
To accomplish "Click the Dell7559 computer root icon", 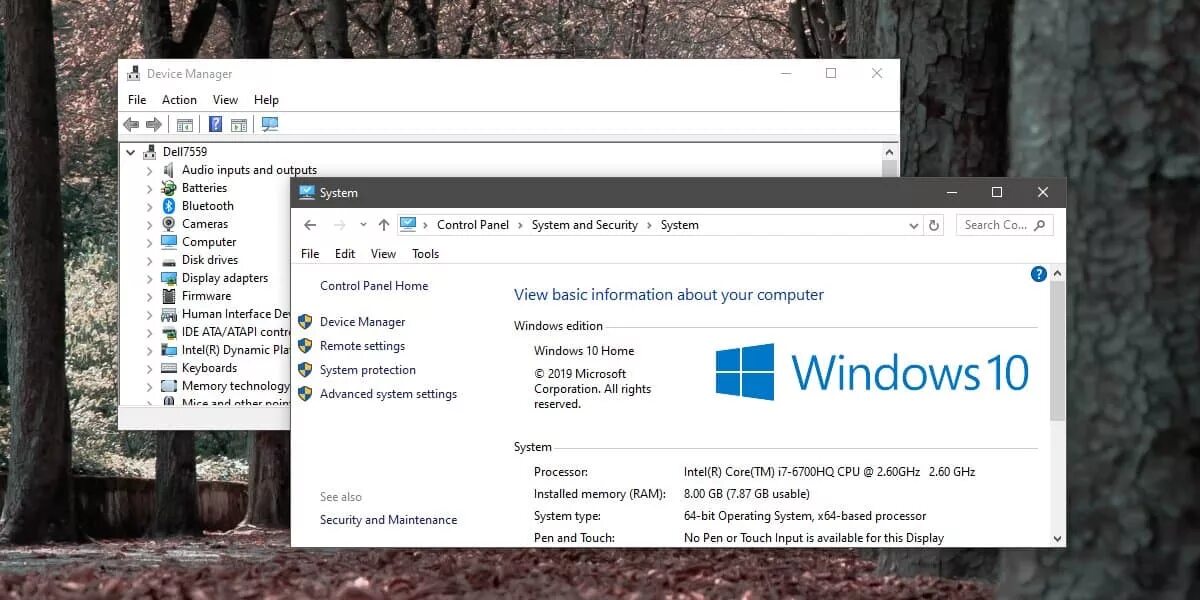I will tap(150, 152).
